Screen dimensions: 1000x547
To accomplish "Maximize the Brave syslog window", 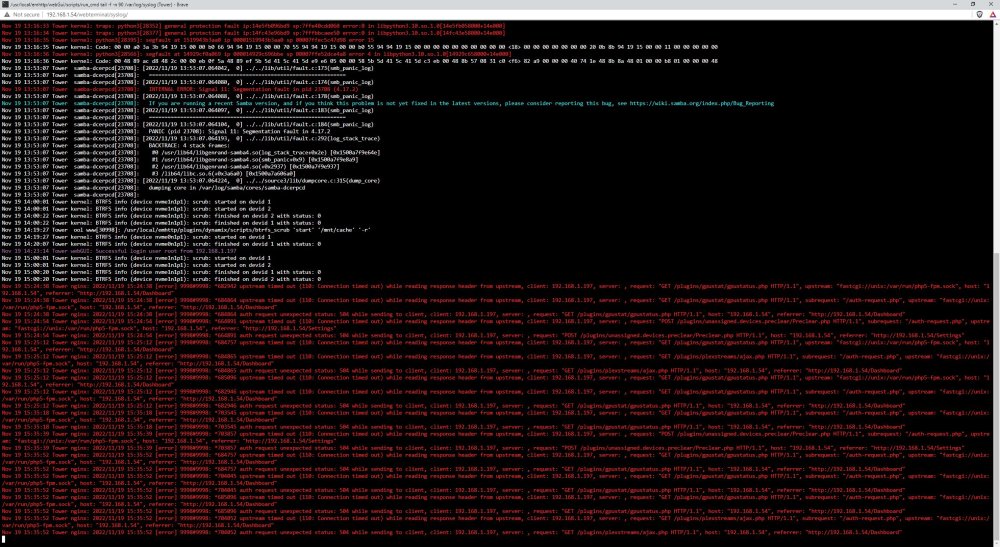I will tap(973, 4).
